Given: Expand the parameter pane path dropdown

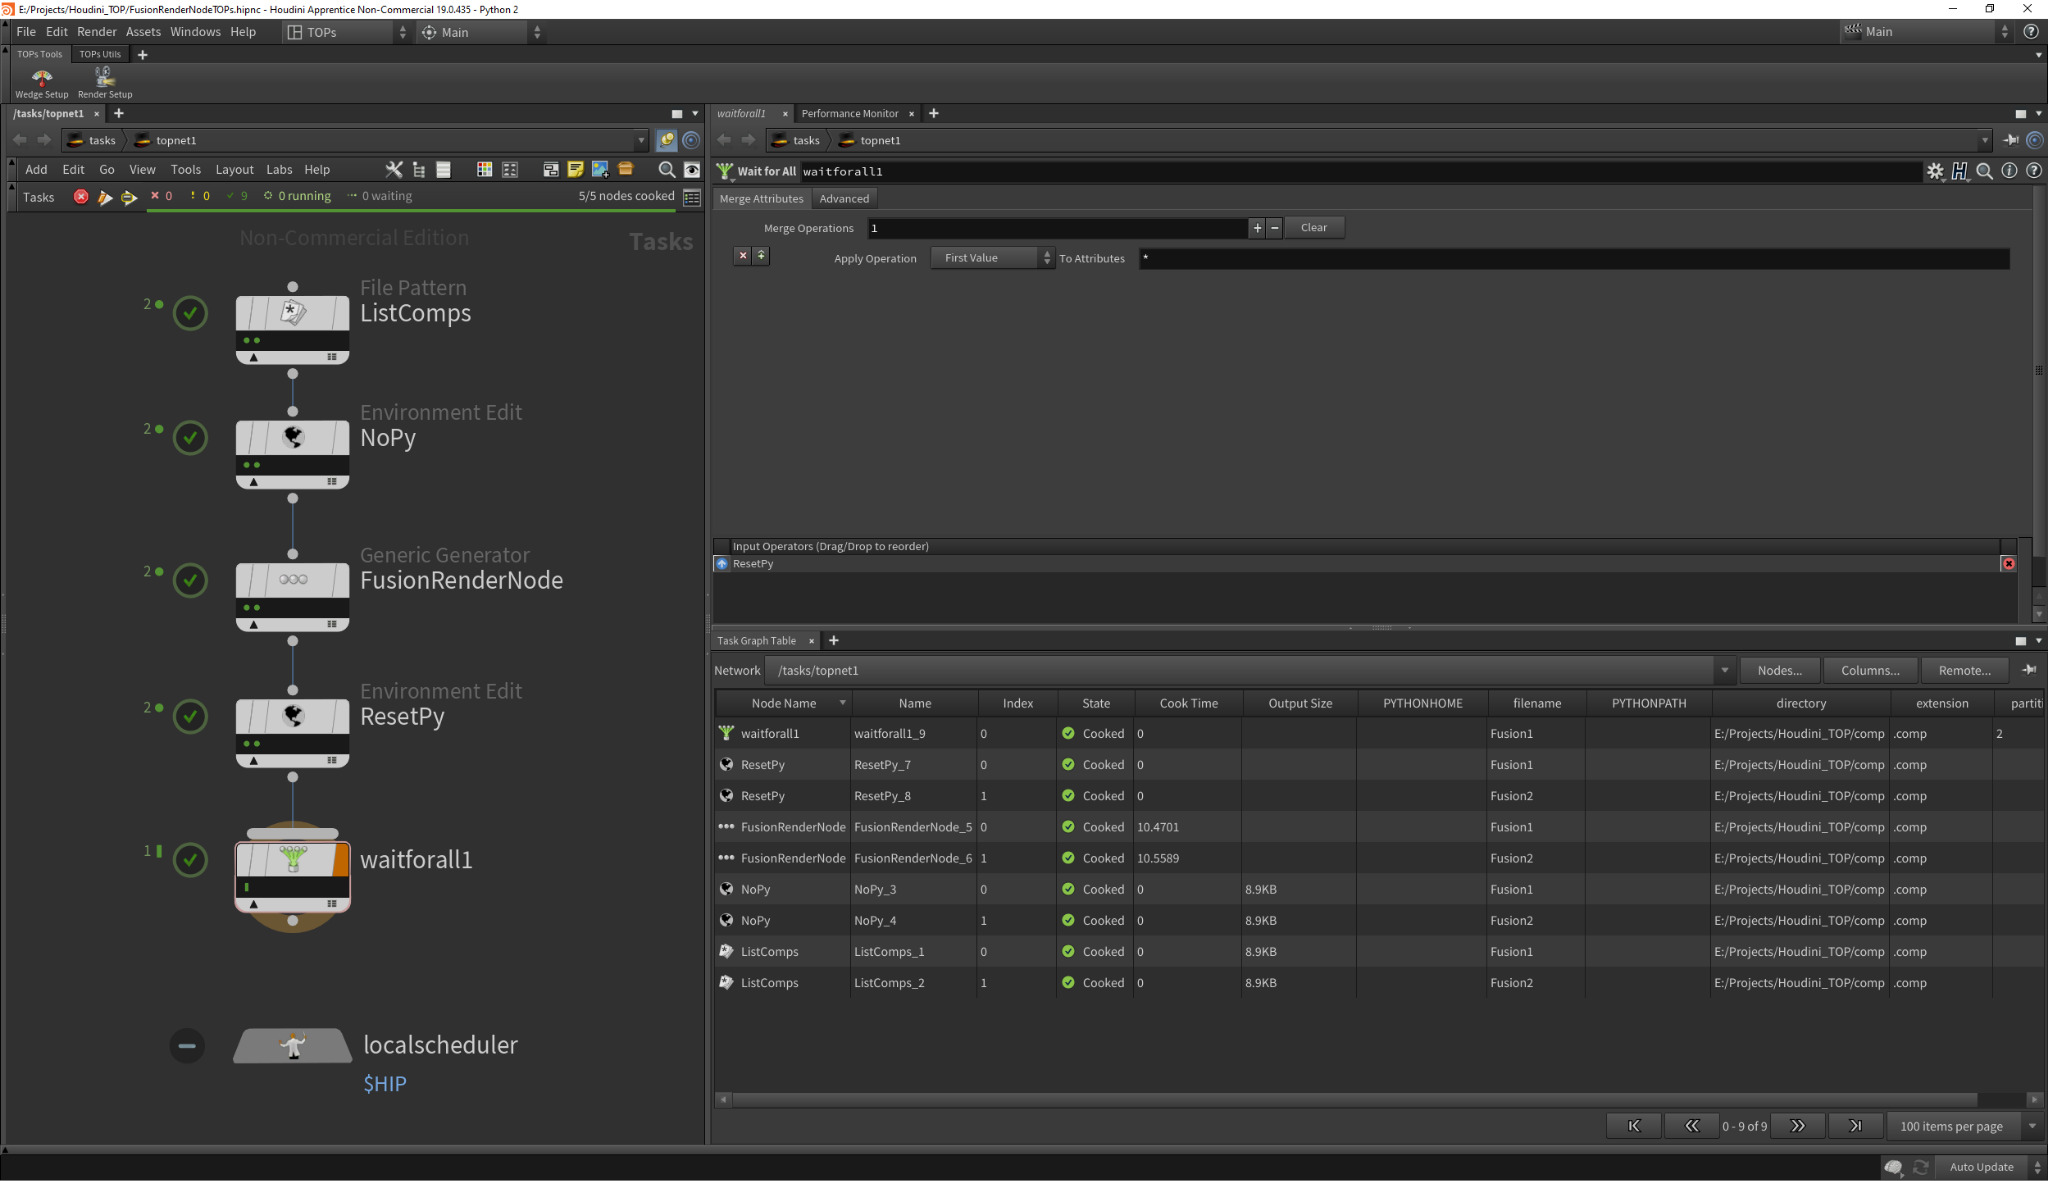Looking at the screenshot, I should point(1985,140).
